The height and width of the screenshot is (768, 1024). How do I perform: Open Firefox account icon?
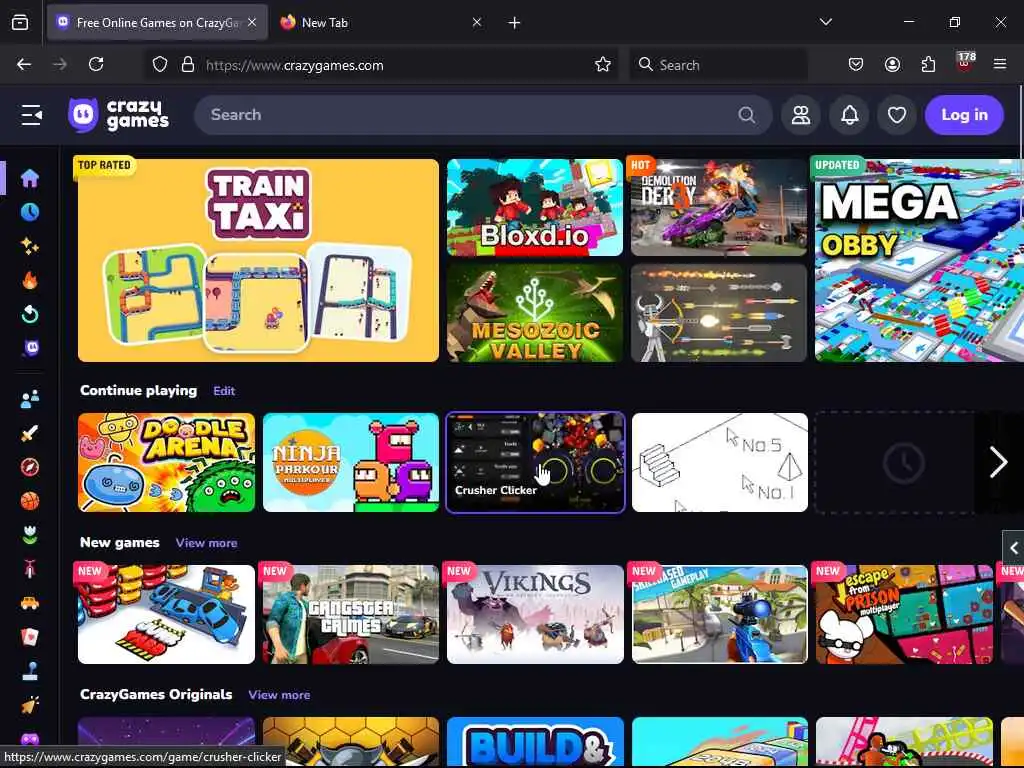point(892,64)
